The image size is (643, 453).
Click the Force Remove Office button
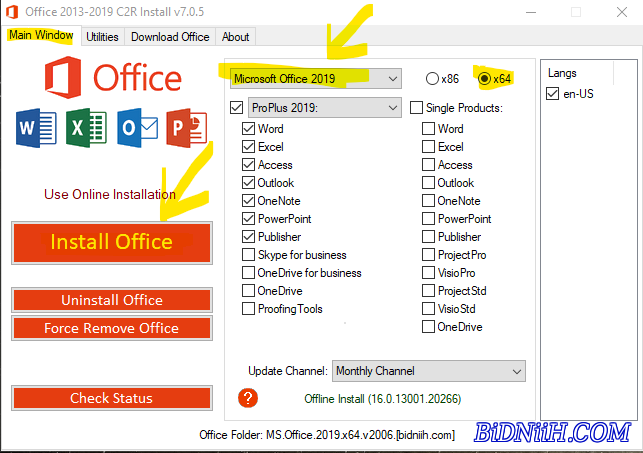coord(112,328)
